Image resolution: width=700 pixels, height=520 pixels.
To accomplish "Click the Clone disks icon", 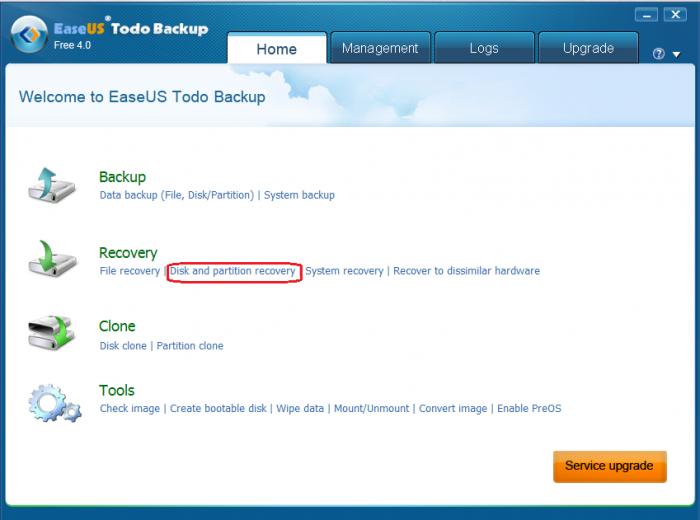I will 51,333.
